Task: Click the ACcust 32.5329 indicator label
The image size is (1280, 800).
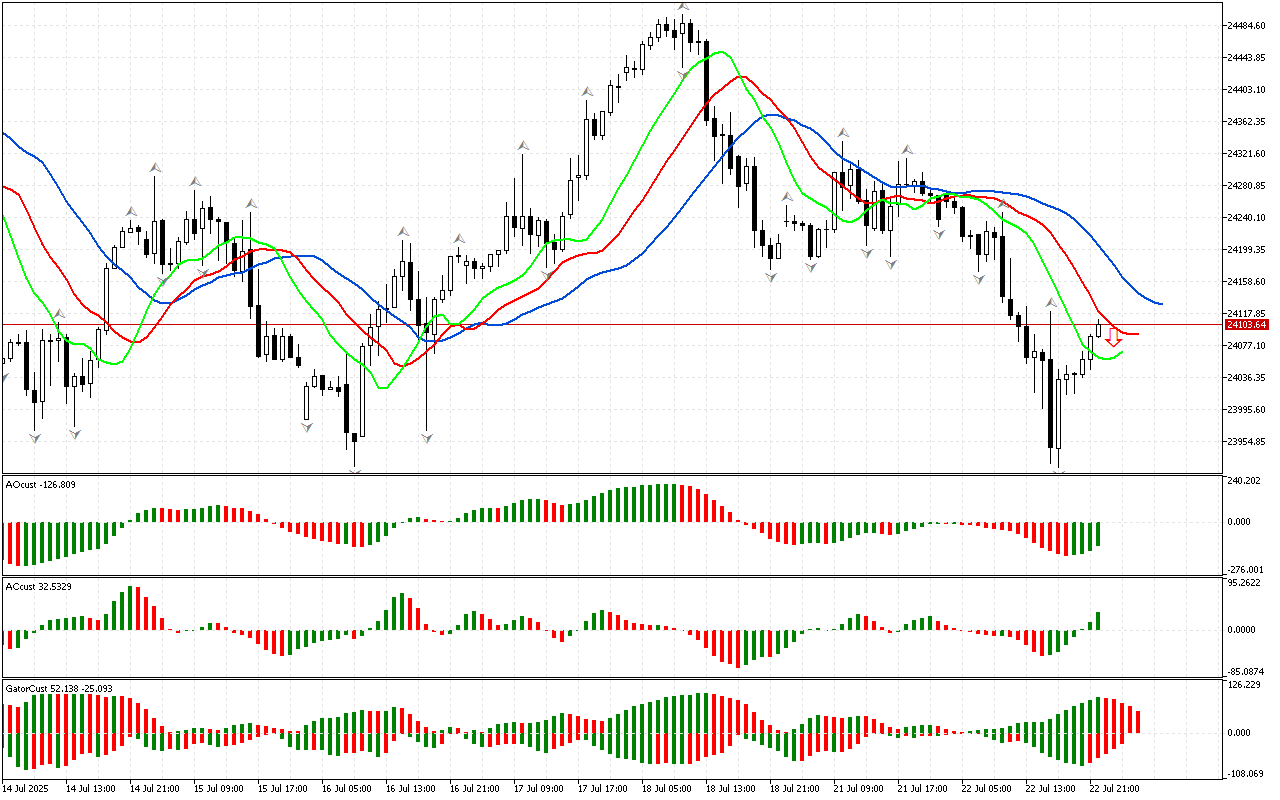Action: tap(40, 585)
